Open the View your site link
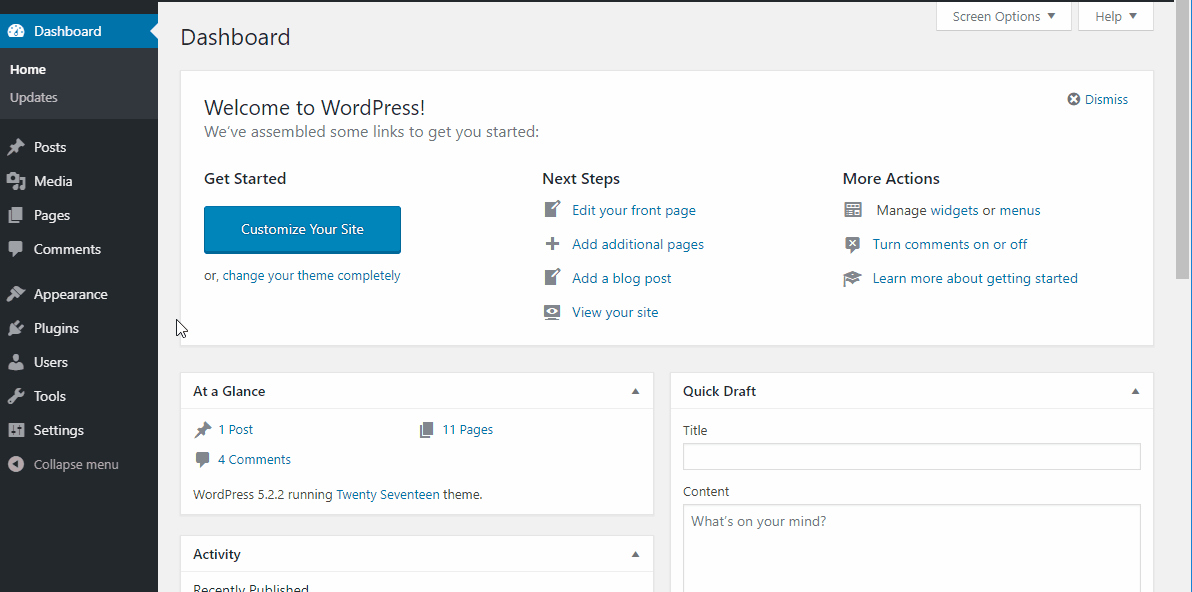 [615, 312]
